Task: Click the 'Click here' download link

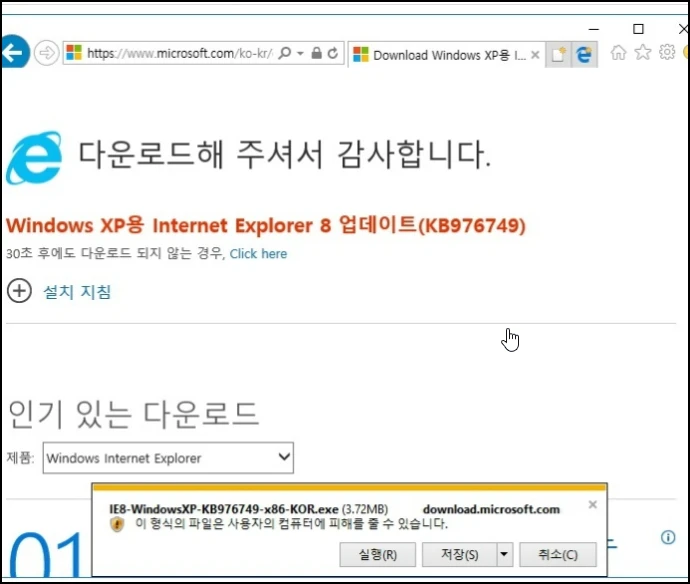Action: click(x=258, y=254)
